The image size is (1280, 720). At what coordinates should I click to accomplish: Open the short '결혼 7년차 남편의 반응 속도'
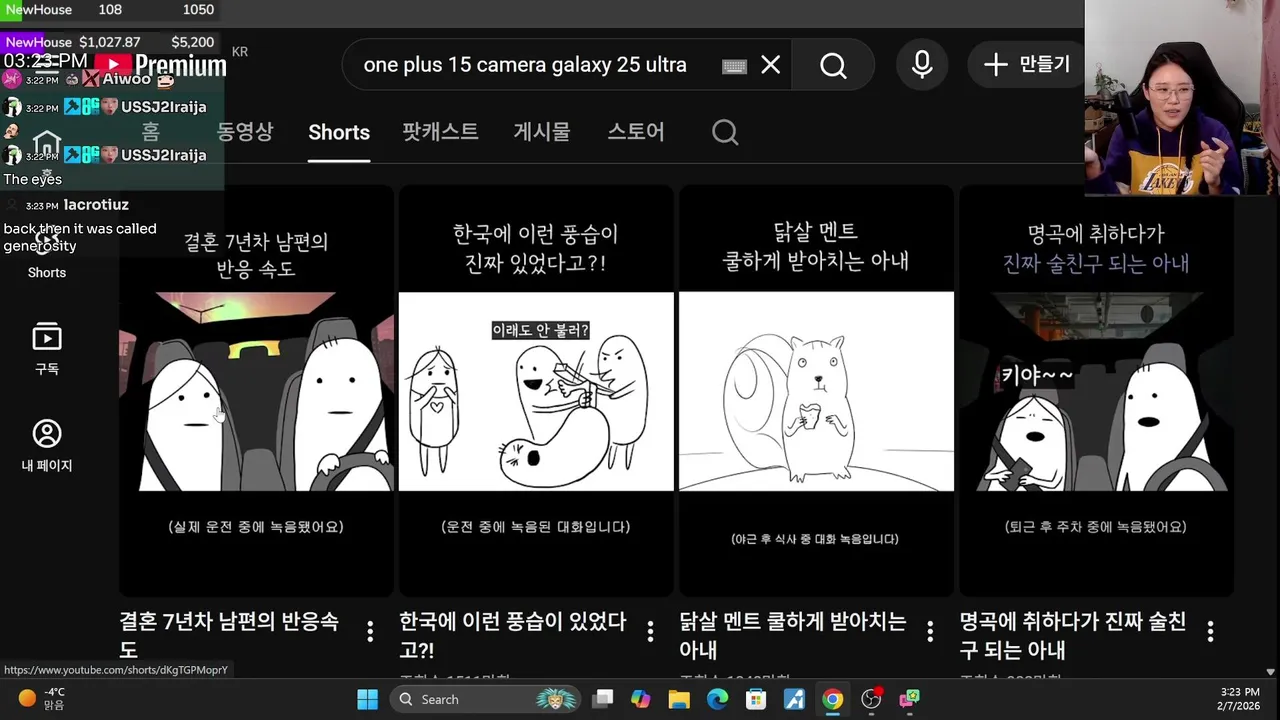tap(256, 391)
